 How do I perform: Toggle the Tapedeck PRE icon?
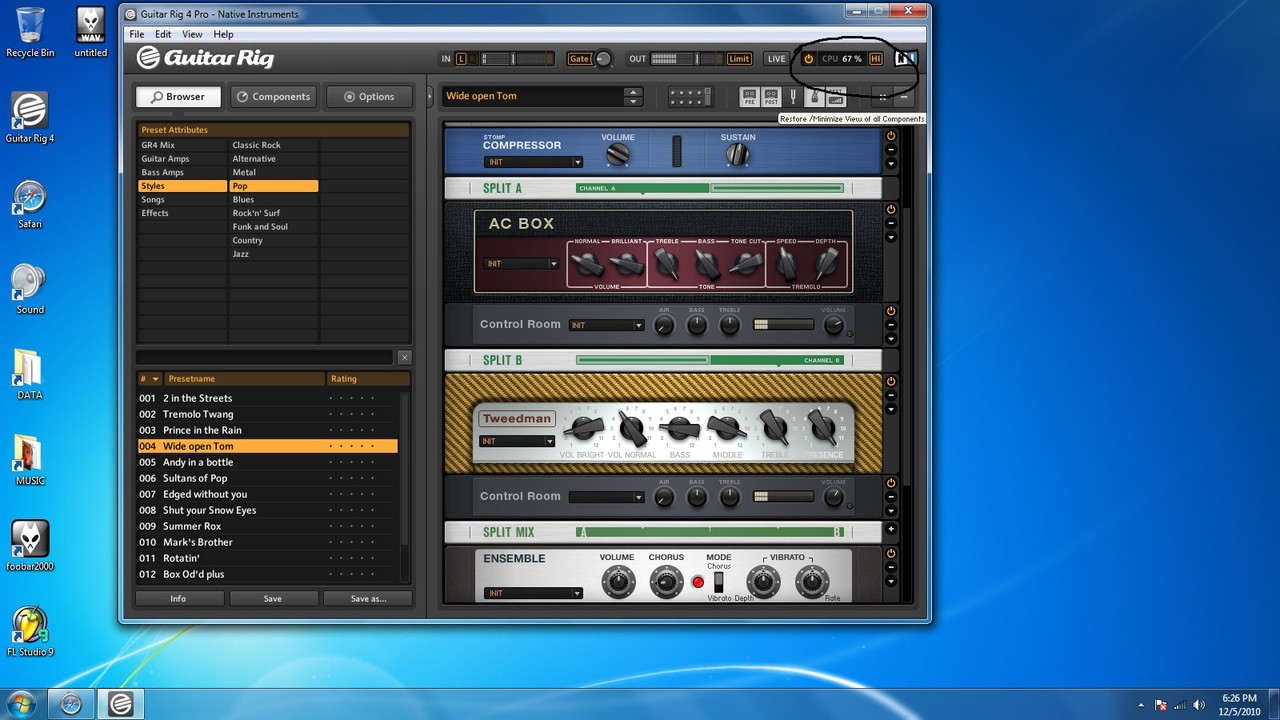click(749, 97)
